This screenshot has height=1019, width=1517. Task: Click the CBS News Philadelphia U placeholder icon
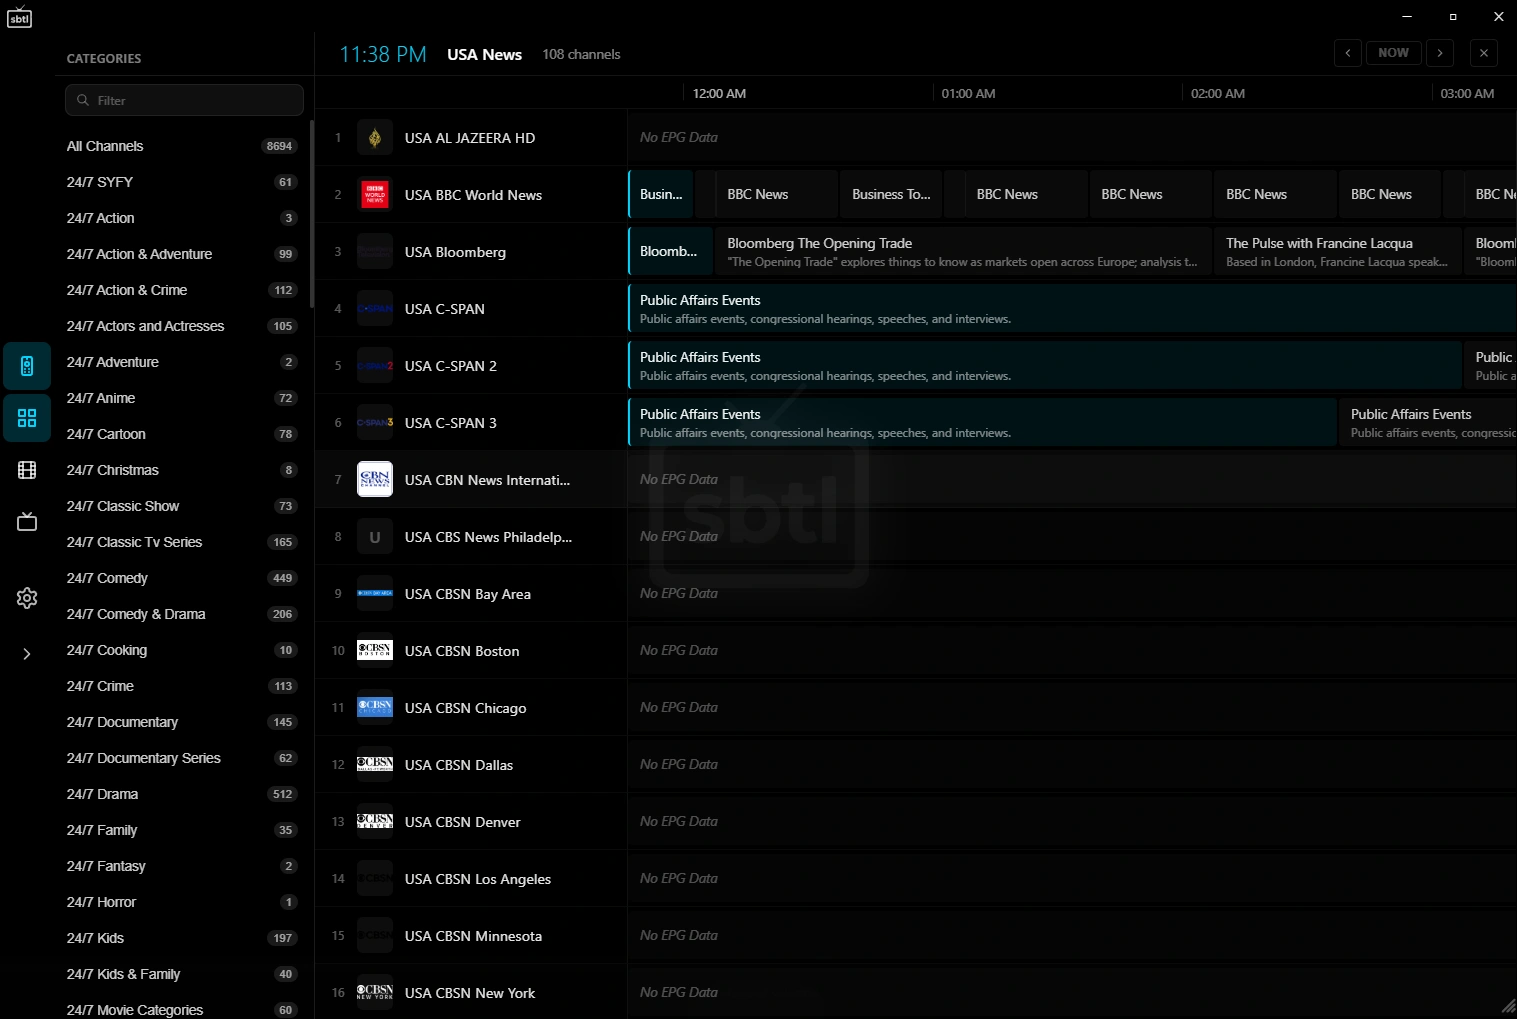[375, 537]
